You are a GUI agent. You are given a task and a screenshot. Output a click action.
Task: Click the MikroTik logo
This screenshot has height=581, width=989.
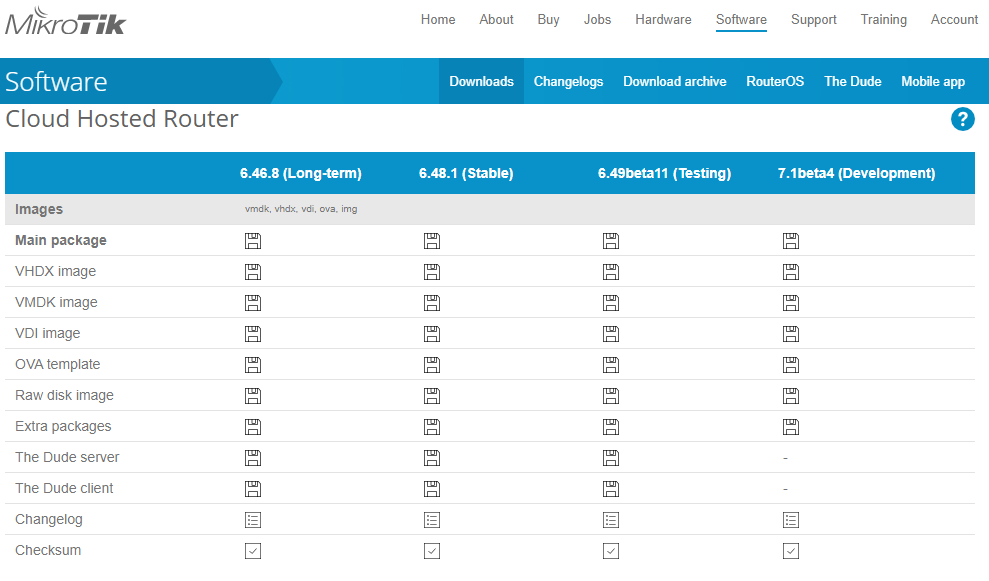66,21
